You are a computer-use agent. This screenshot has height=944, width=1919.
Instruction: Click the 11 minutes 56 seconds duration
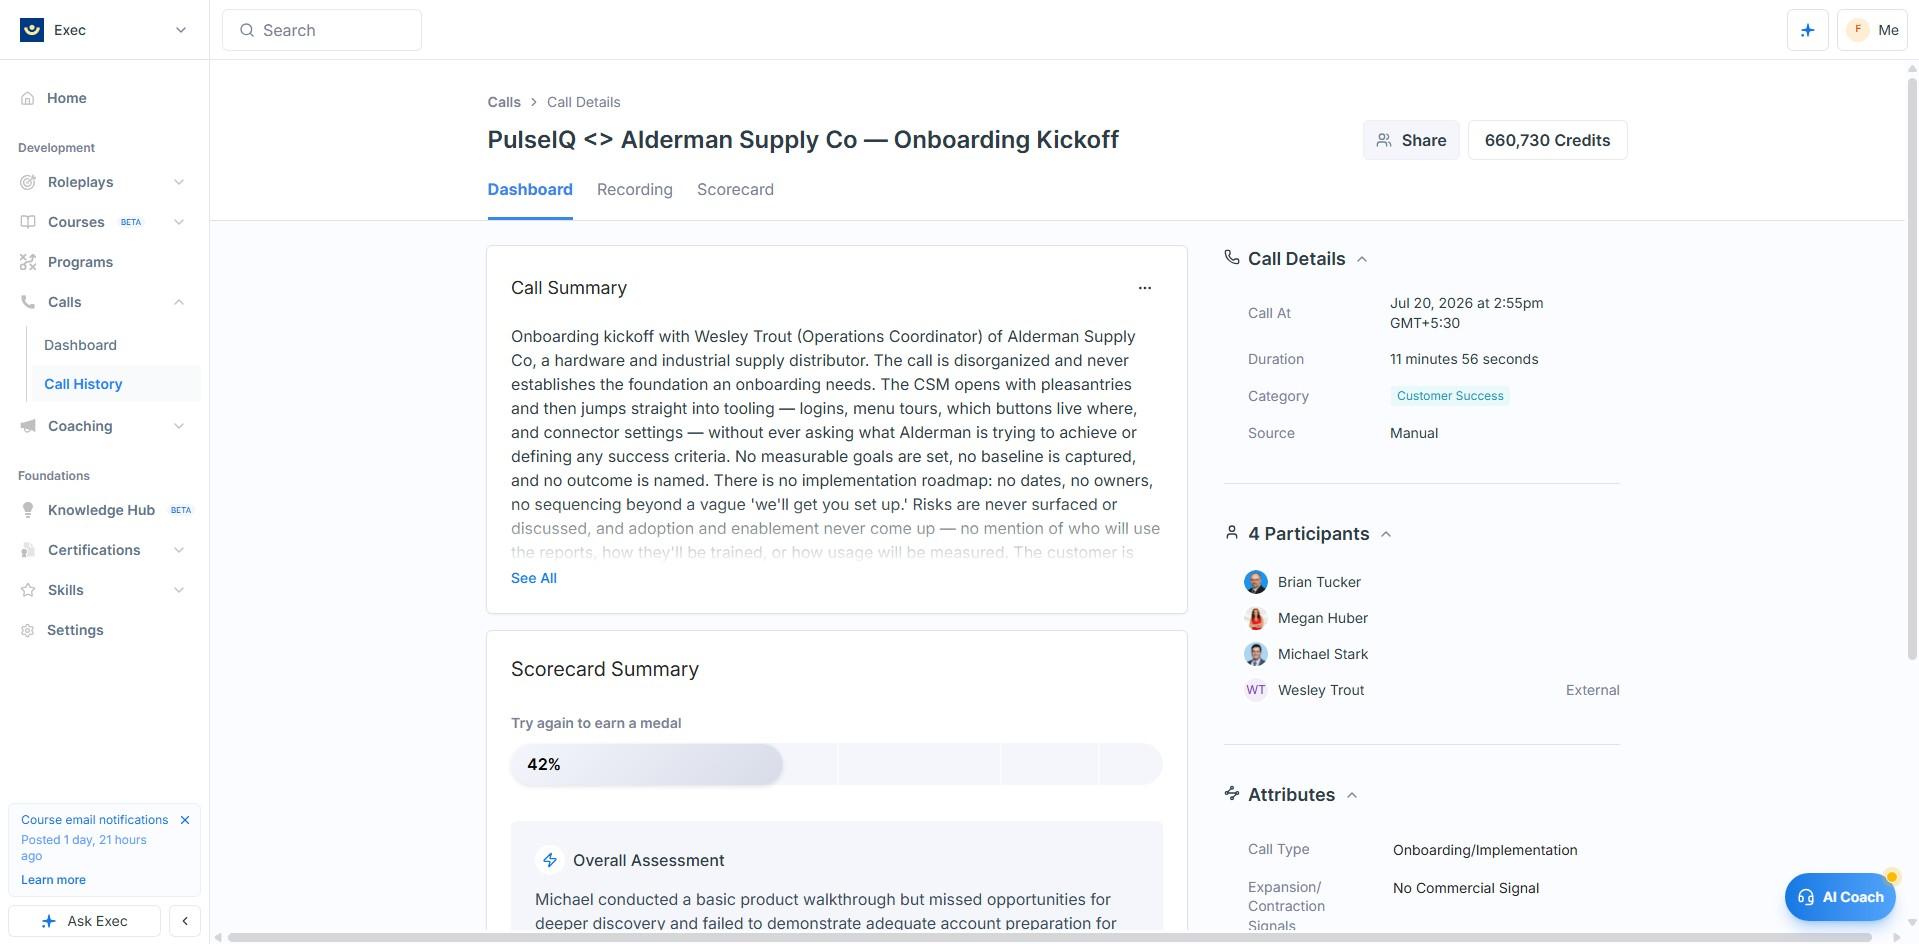click(1464, 359)
